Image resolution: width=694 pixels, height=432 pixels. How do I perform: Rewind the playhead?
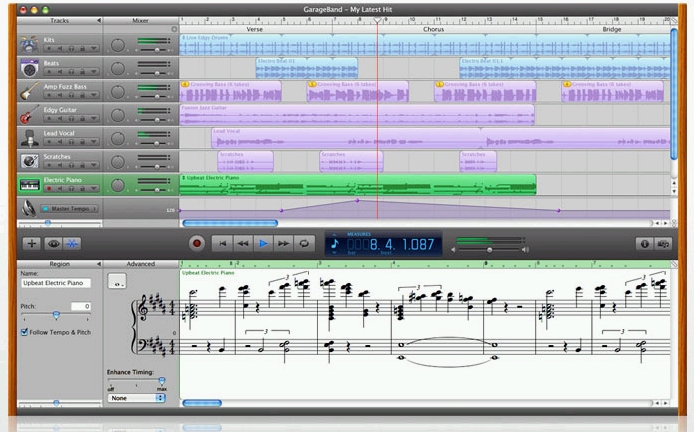(243, 243)
